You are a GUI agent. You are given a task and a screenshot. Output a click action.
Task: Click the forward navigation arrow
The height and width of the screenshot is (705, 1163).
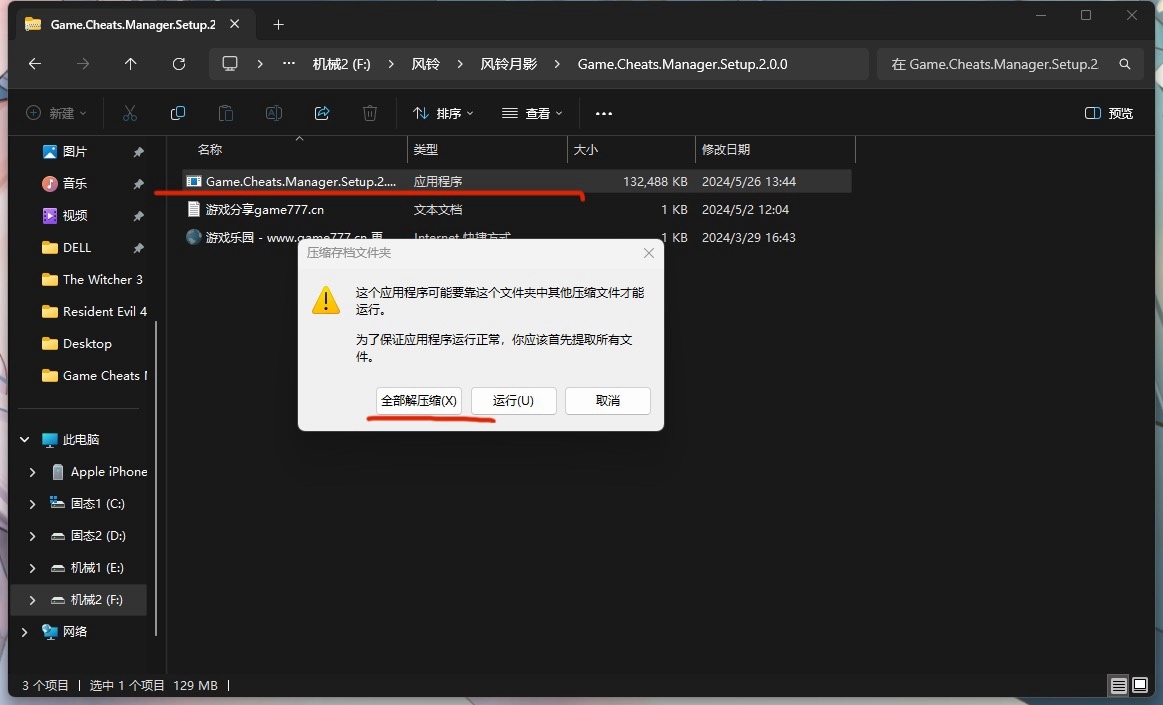point(83,64)
